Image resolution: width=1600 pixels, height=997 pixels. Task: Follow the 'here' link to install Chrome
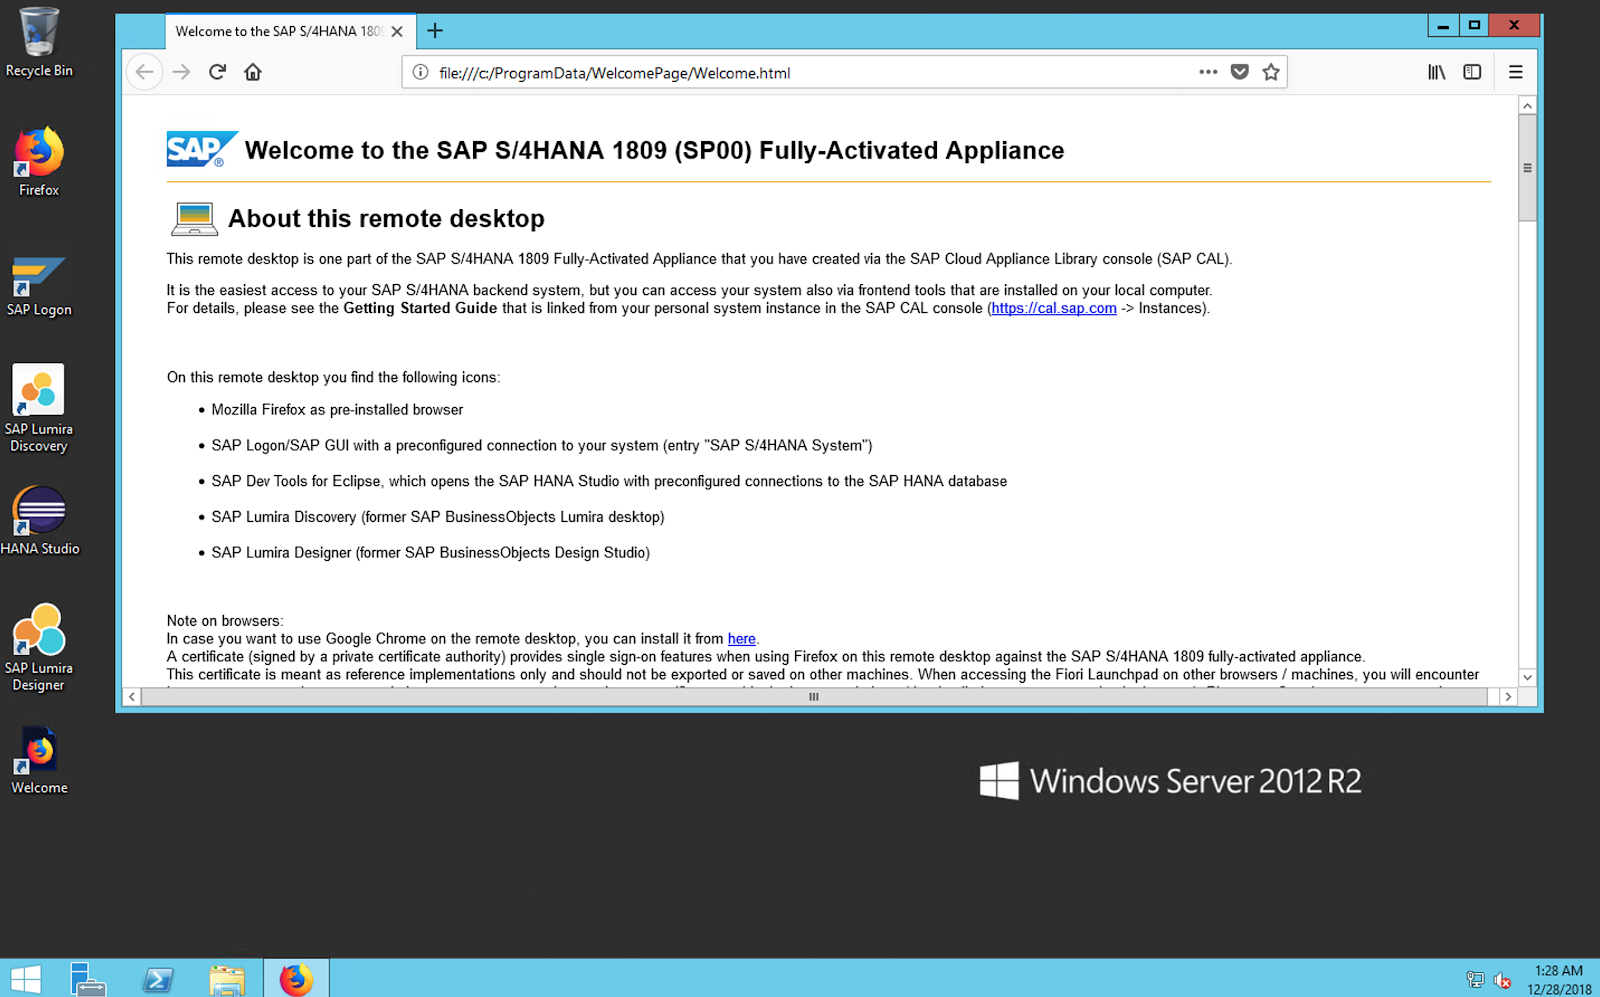click(x=742, y=639)
